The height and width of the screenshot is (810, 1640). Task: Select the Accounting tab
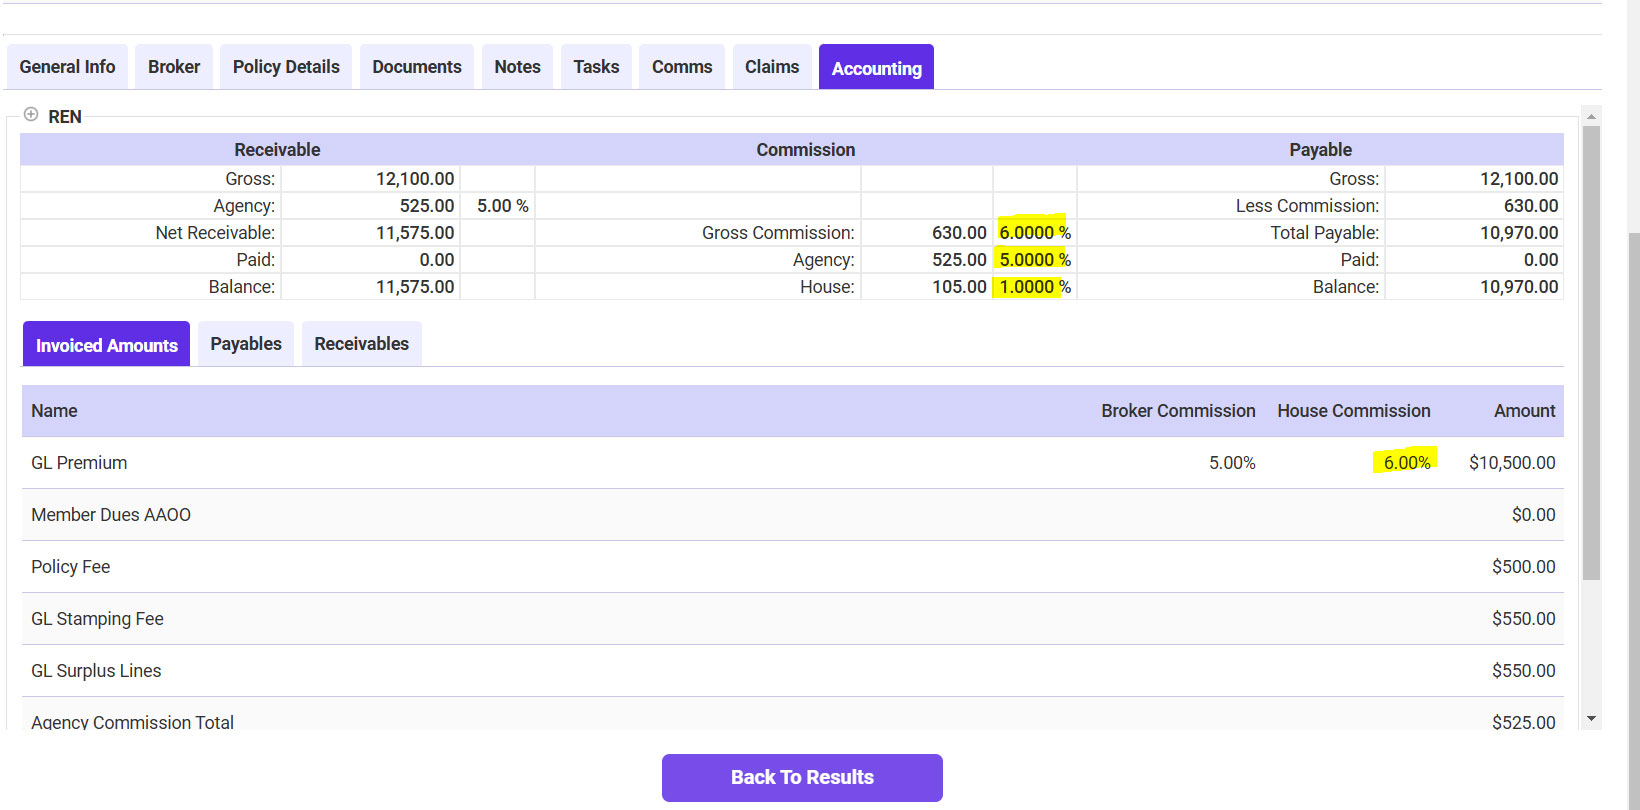click(876, 67)
